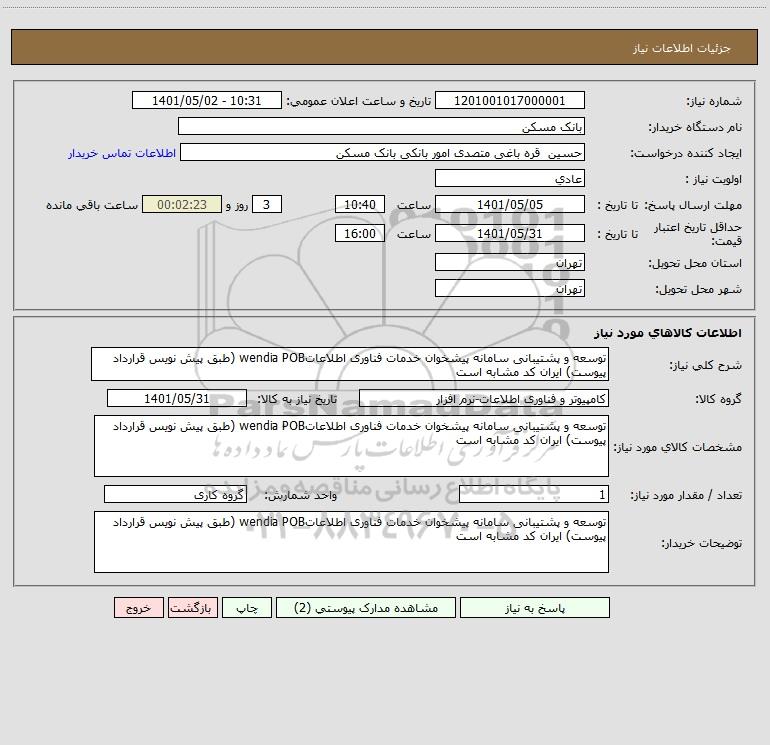Click the واحد شمارش label
This screenshot has height=745, width=770.
[301, 495]
